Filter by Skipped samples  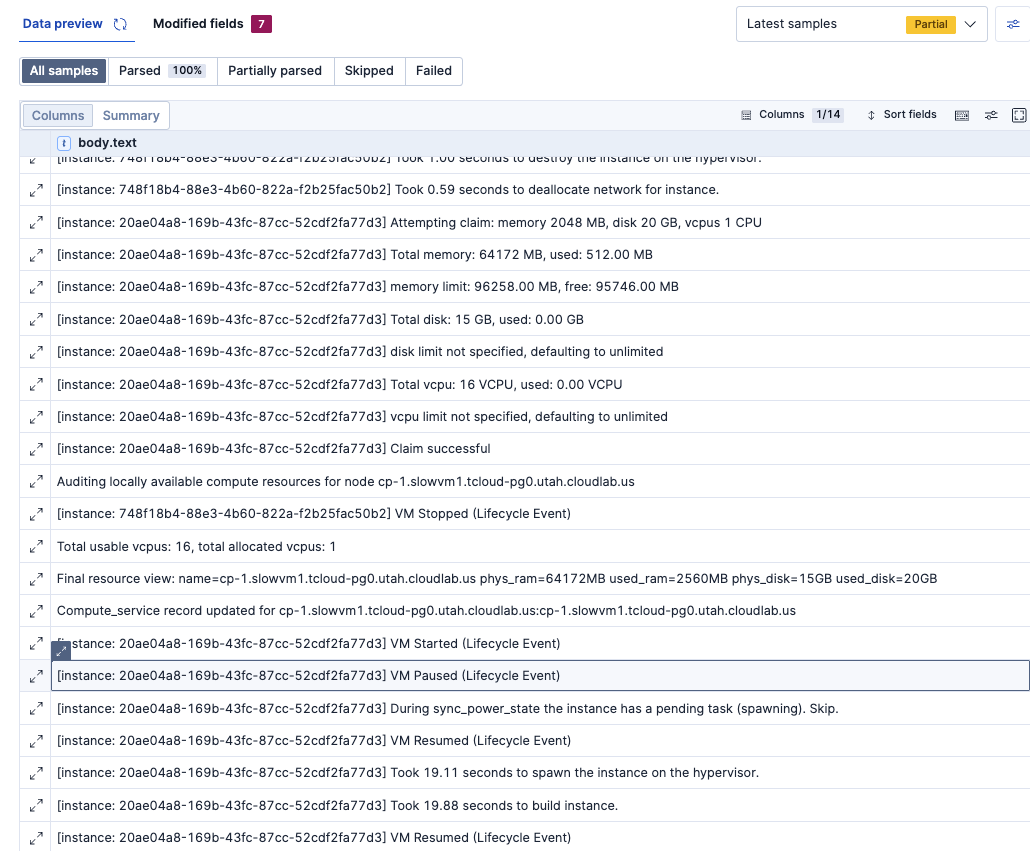pos(369,71)
